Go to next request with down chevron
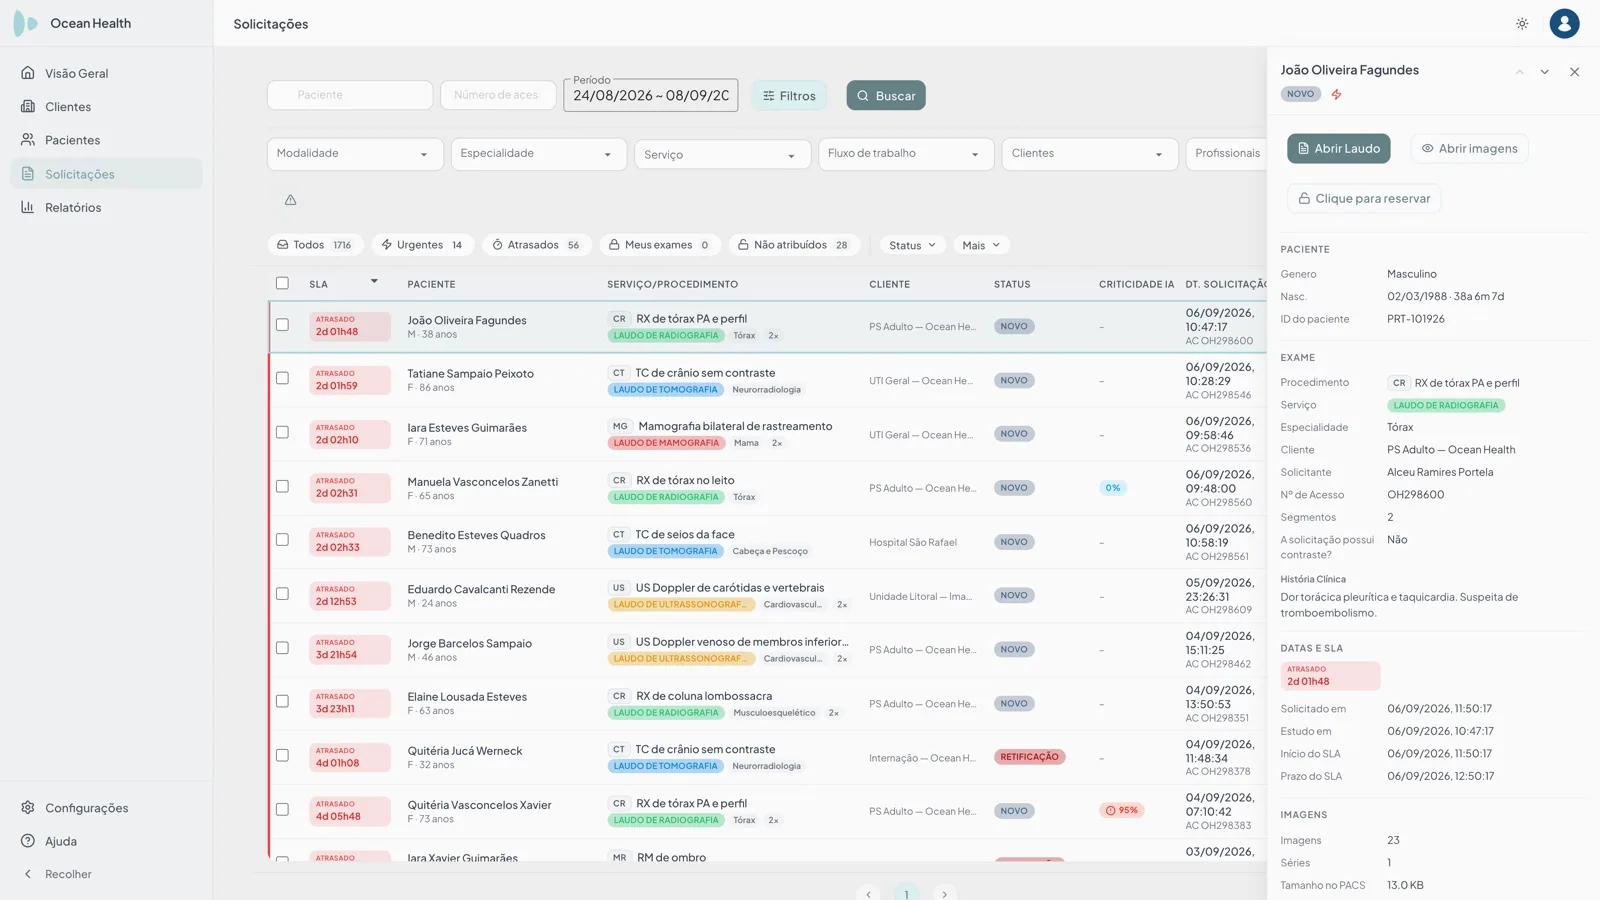This screenshot has width=1600, height=900. pos(1545,72)
